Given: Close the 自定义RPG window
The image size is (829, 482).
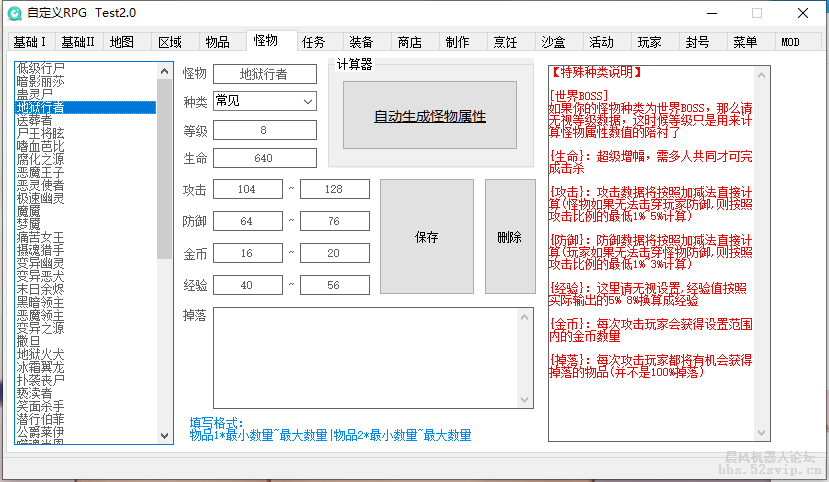Looking at the screenshot, I should (x=803, y=13).
